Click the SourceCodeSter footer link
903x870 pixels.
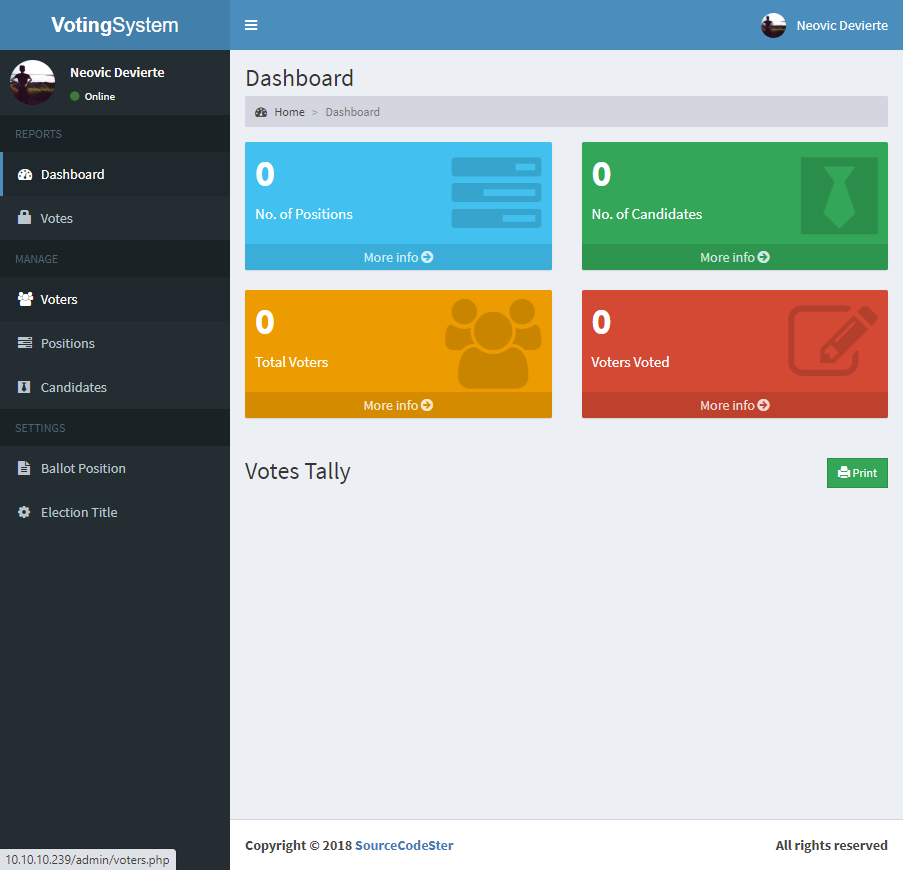[x=404, y=845]
